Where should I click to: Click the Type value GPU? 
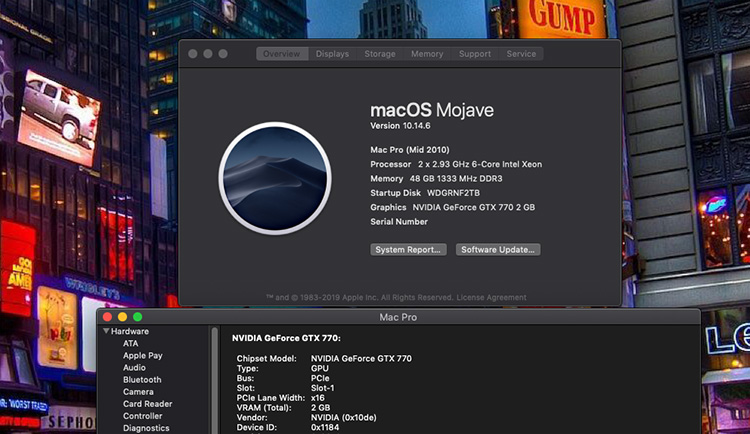pos(320,368)
